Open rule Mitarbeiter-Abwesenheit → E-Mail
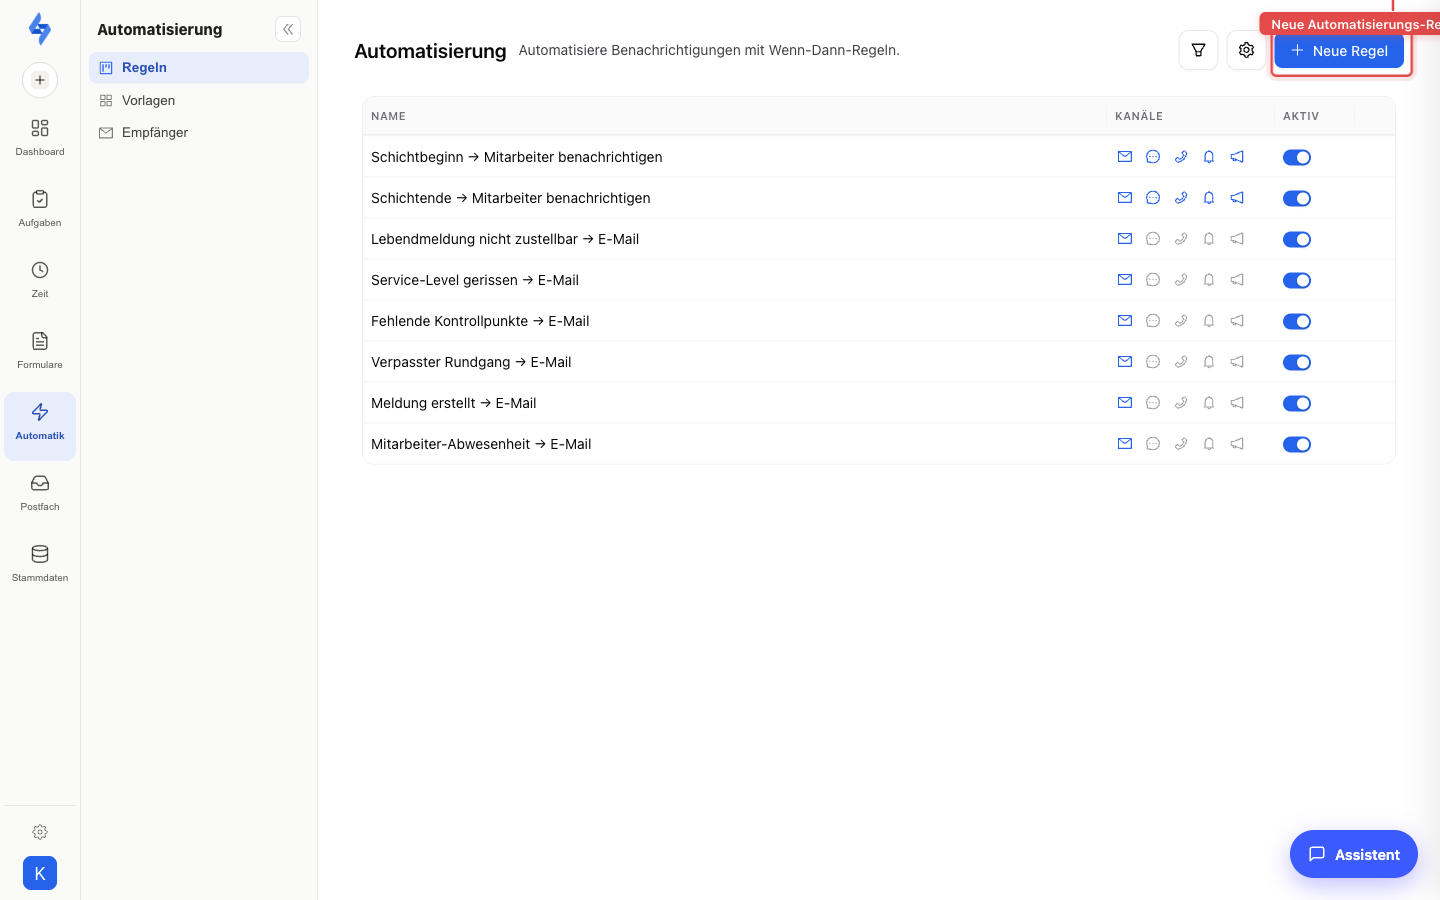The width and height of the screenshot is (1440, 900). point(481,444)
